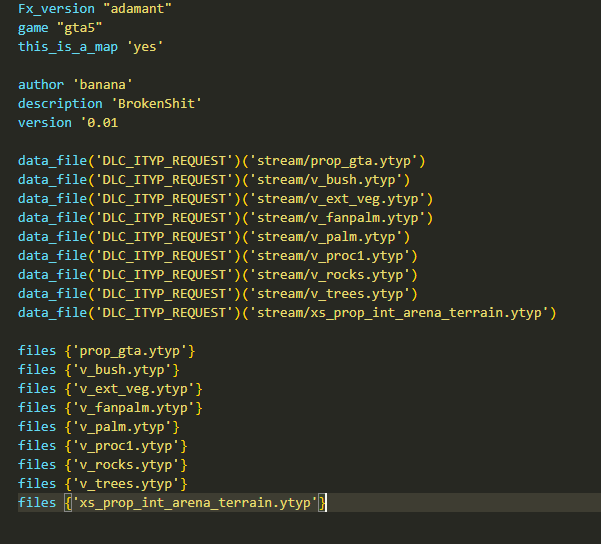Click the line game "gta5"
601x544 pixels.
coord(60,28)
